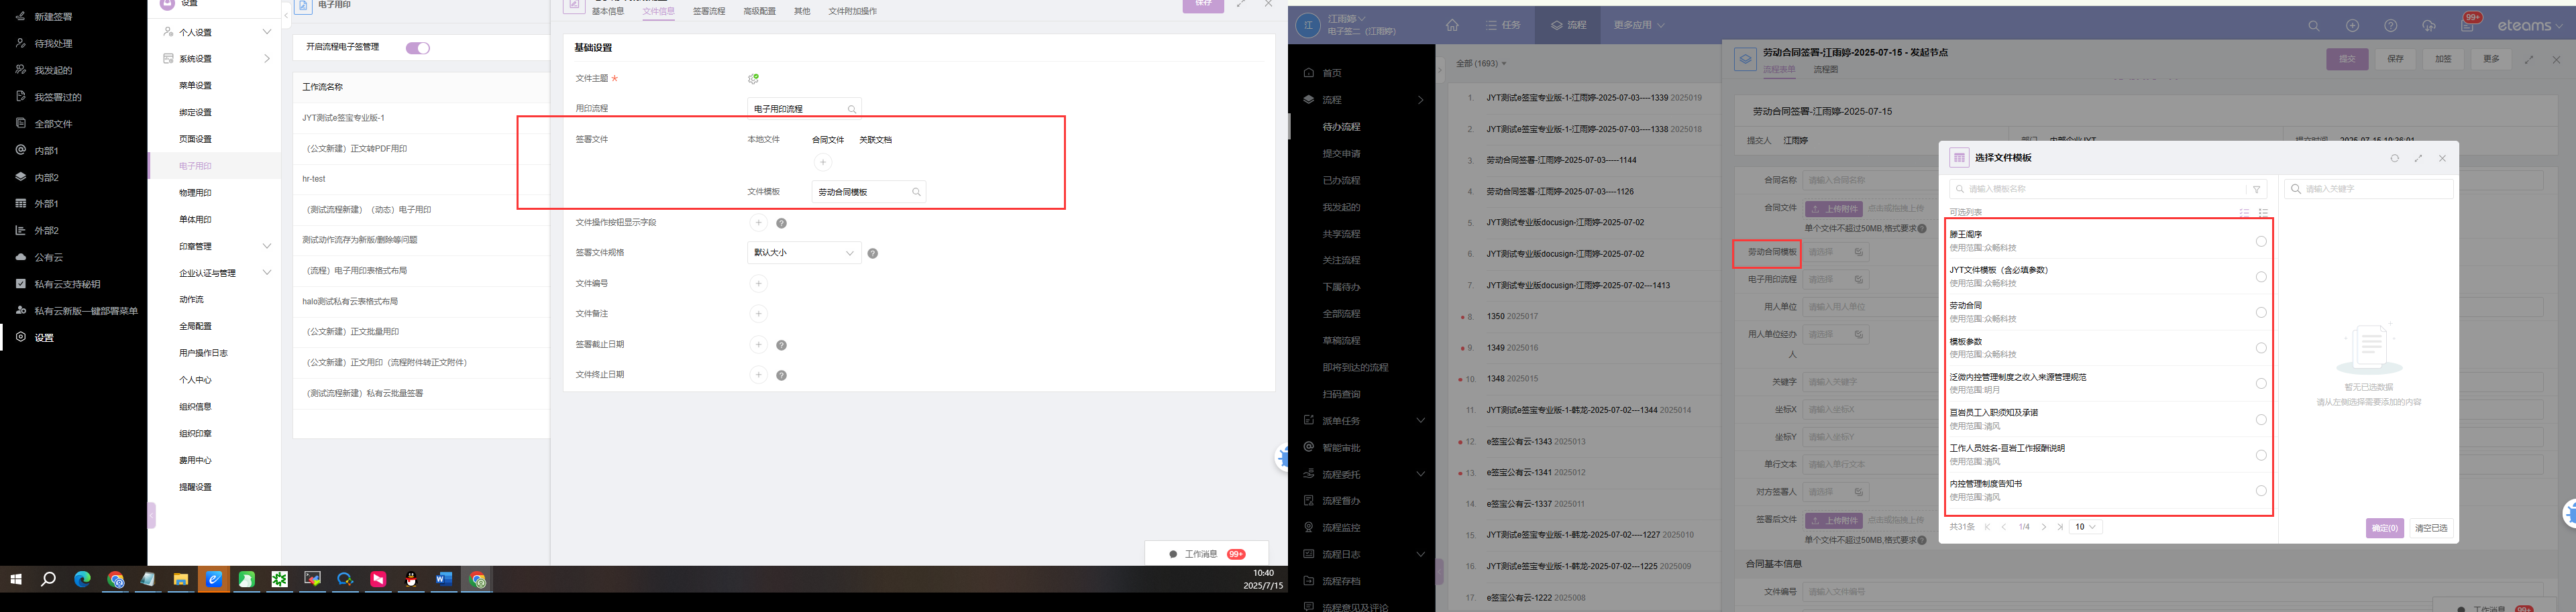Expand 派单任务 in eteams sidebar
The width and height of the screenshot is (2576, 612).
(x=1421, y=421)
